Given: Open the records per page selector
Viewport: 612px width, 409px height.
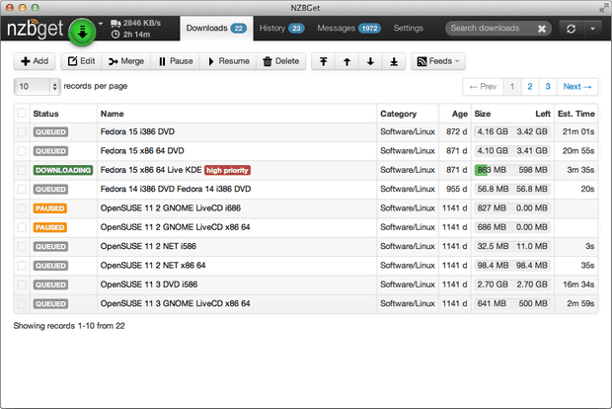Looking at the screenshot, I should [x=37, y=86].
